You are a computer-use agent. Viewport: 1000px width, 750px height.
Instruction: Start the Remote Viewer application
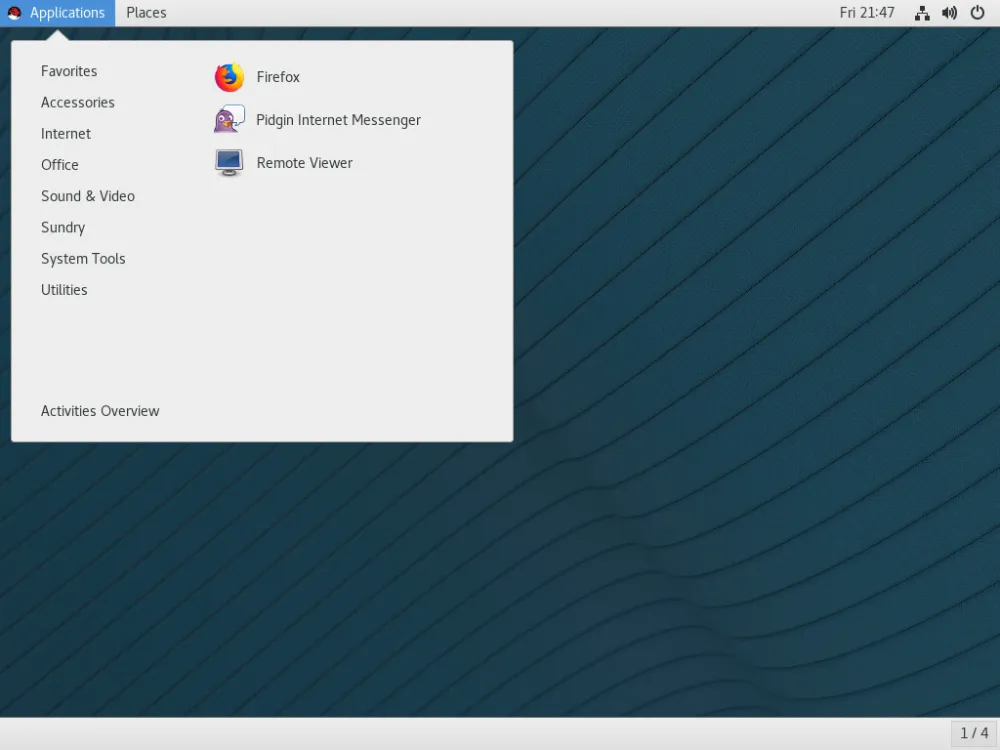304,162
